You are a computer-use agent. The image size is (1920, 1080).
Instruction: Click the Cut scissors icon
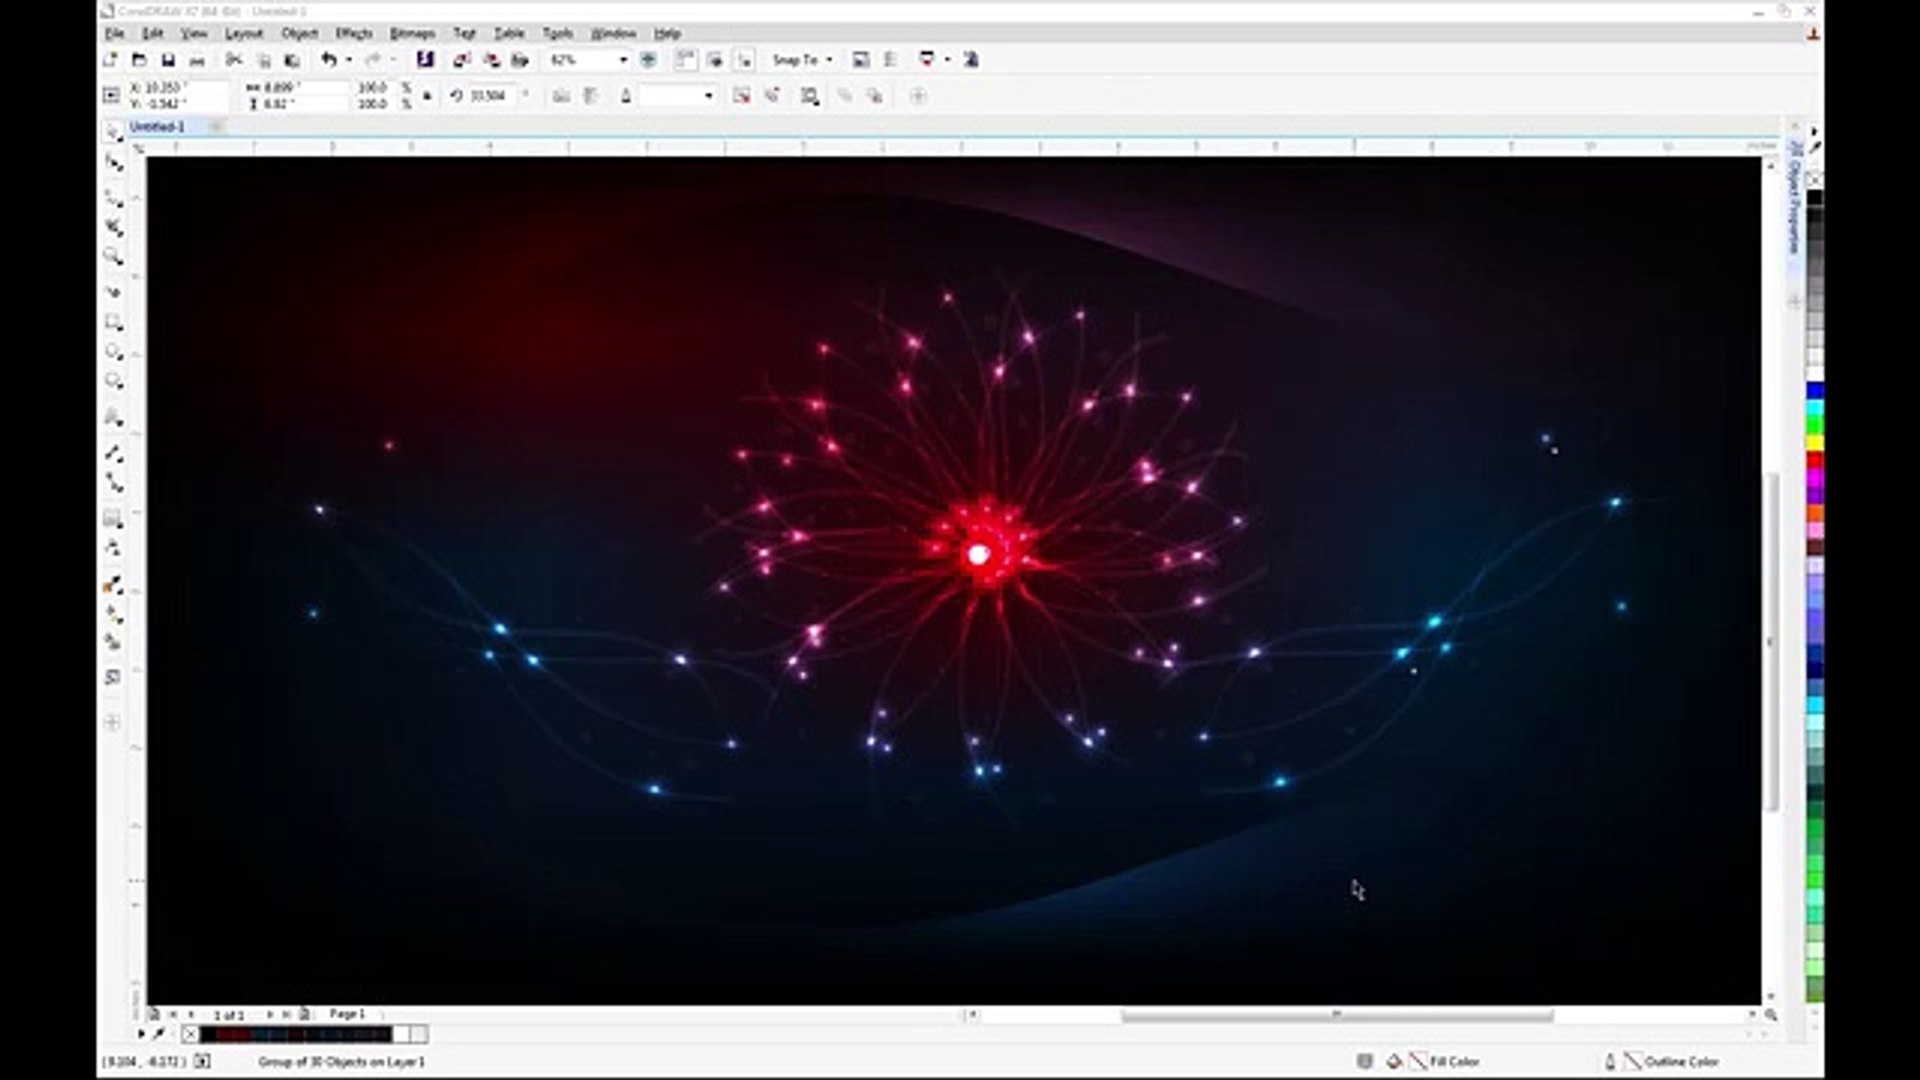[x=234, y=60]
